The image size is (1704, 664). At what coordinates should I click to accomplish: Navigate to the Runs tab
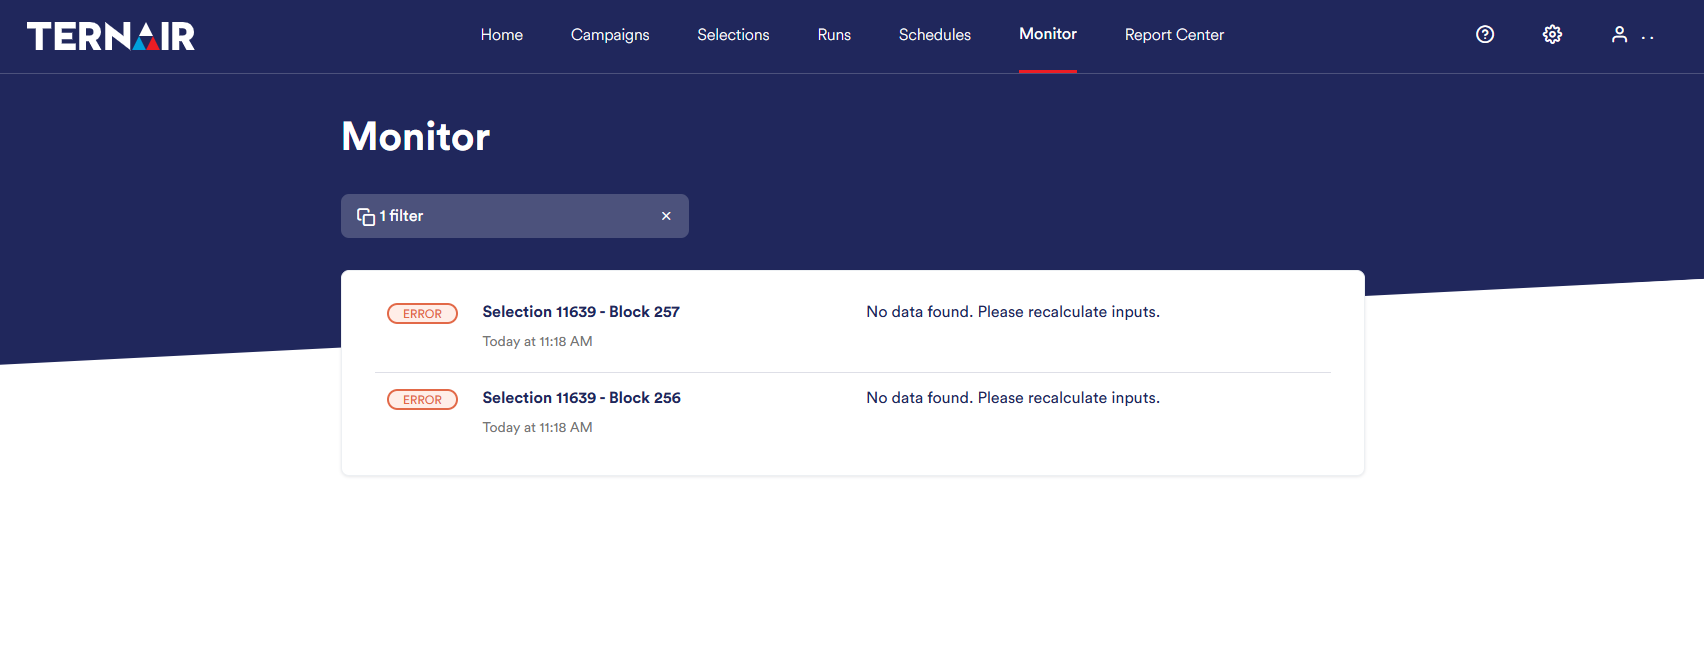pos(834,35)
